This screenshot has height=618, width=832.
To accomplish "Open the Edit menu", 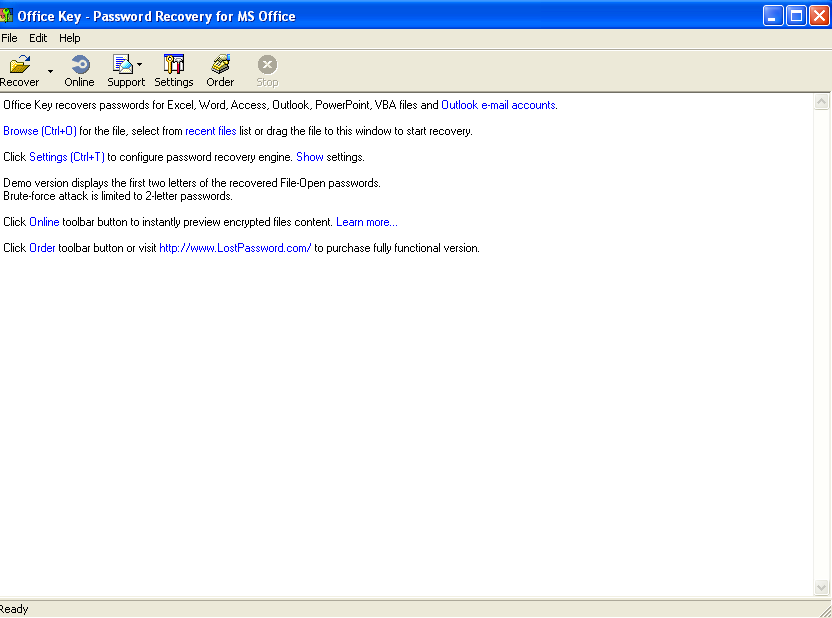I will tap(38, 38).
